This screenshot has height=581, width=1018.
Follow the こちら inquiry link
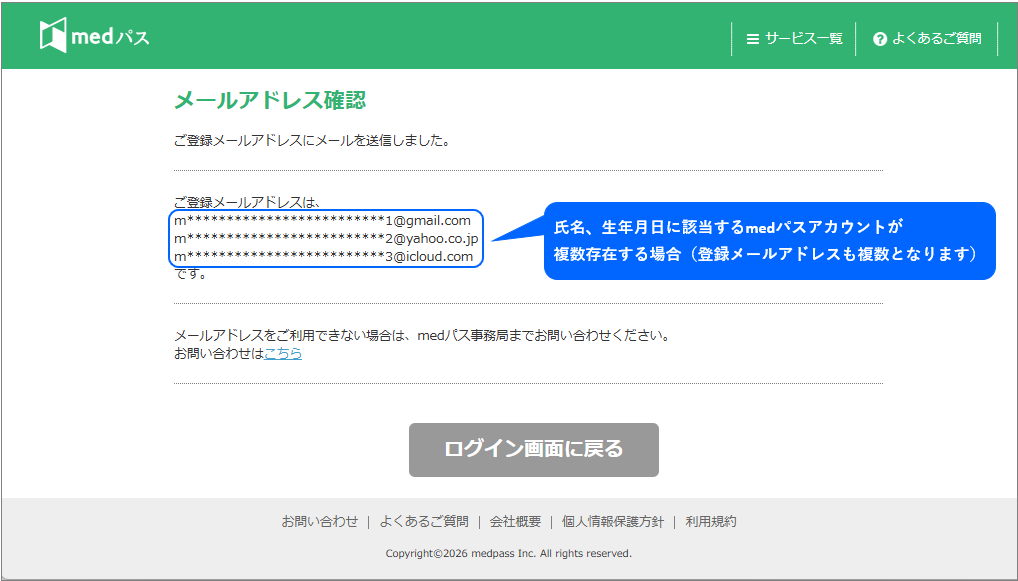(x=283, y=353)
